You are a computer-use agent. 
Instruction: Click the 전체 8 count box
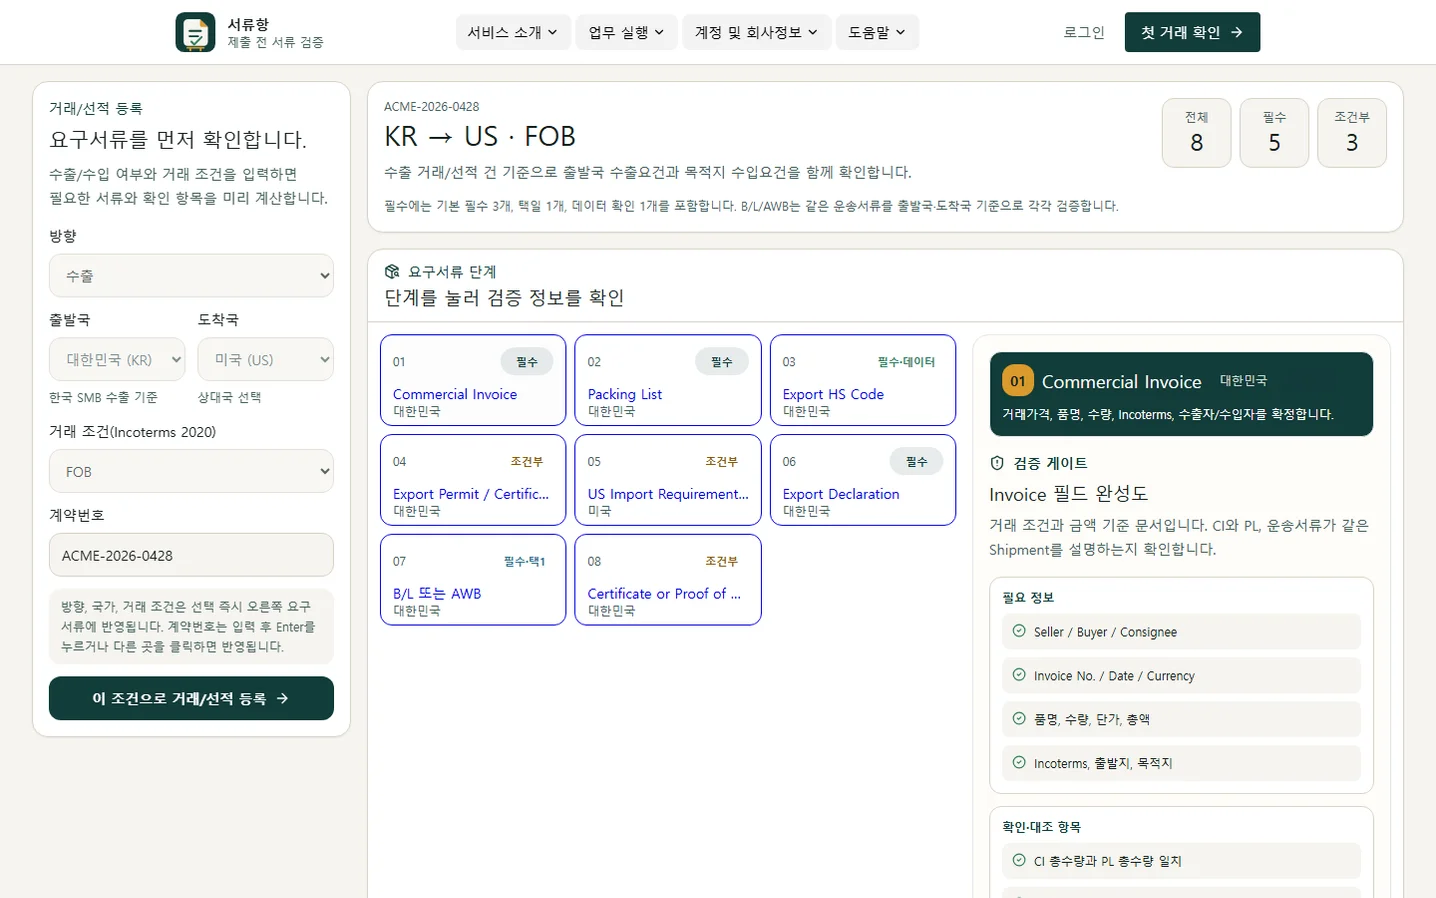pos(1196,133)
